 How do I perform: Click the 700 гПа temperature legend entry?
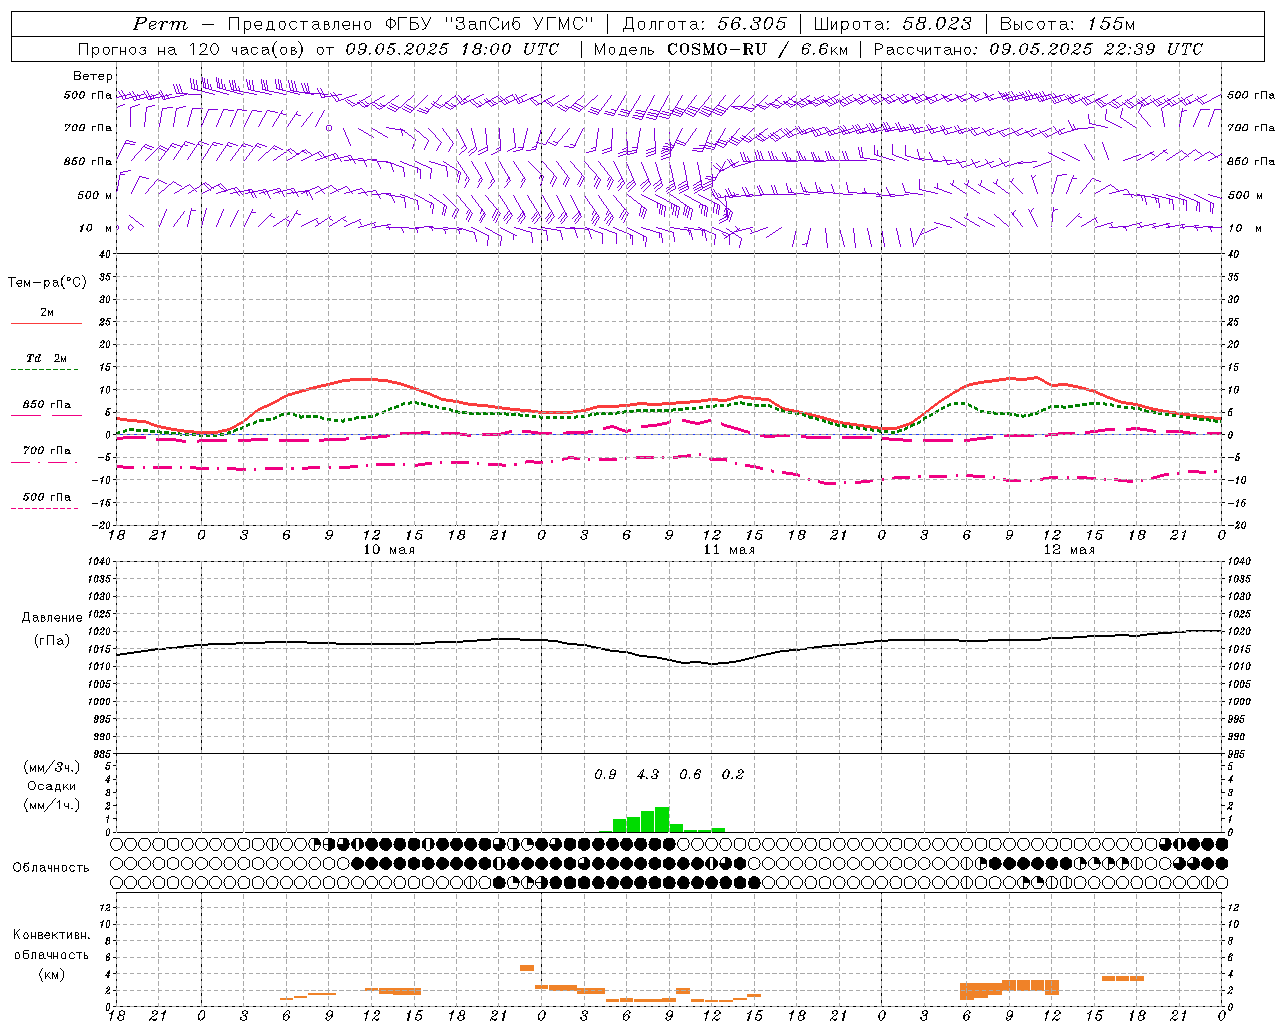pyautogui.click(x=47, y=455)
